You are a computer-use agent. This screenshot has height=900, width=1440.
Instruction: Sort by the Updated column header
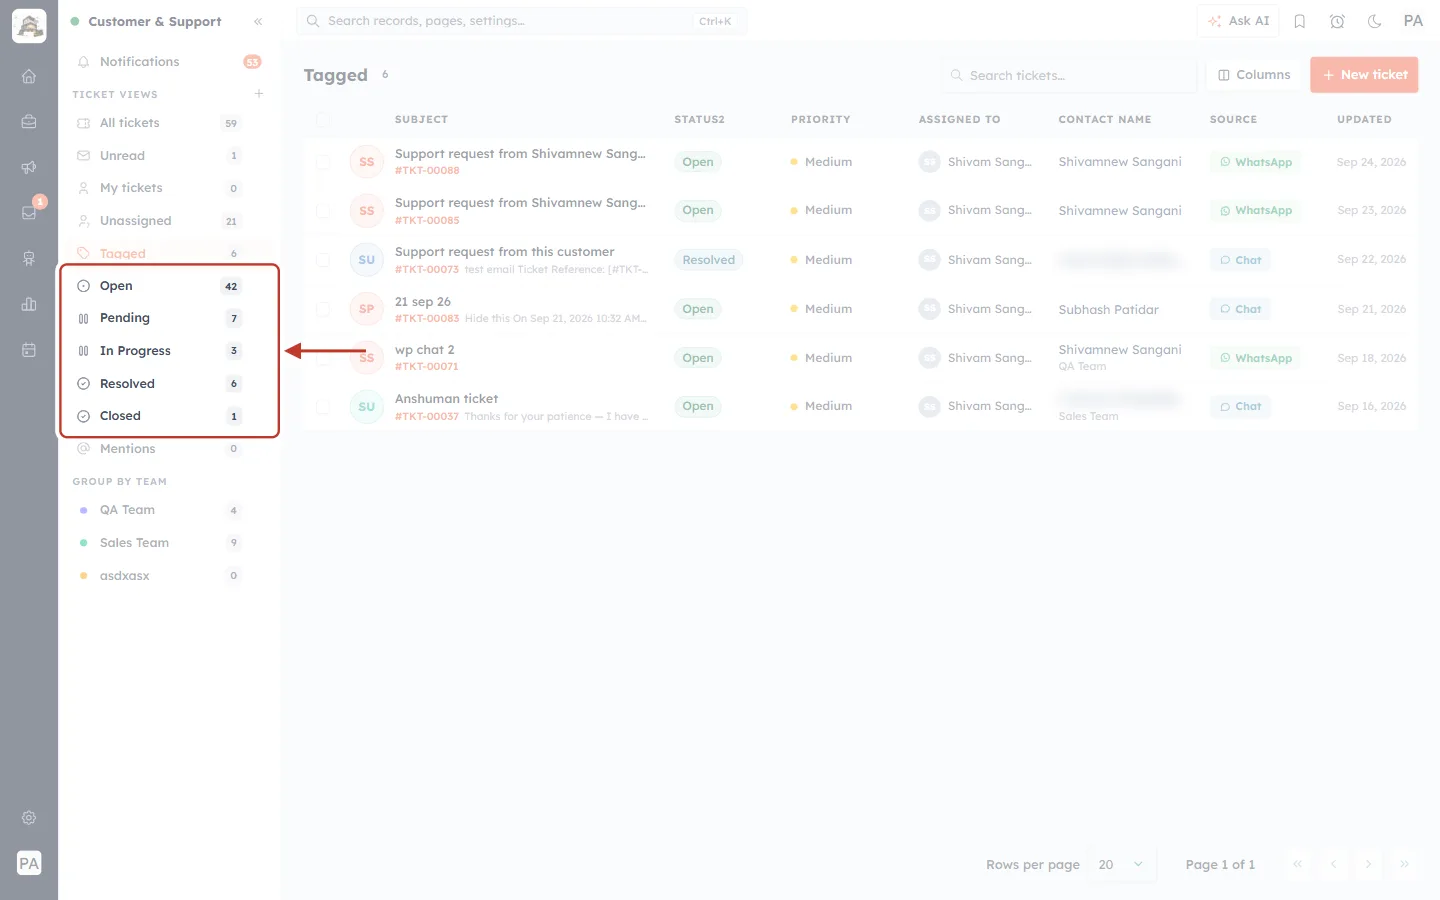(x=1364, y=120)
